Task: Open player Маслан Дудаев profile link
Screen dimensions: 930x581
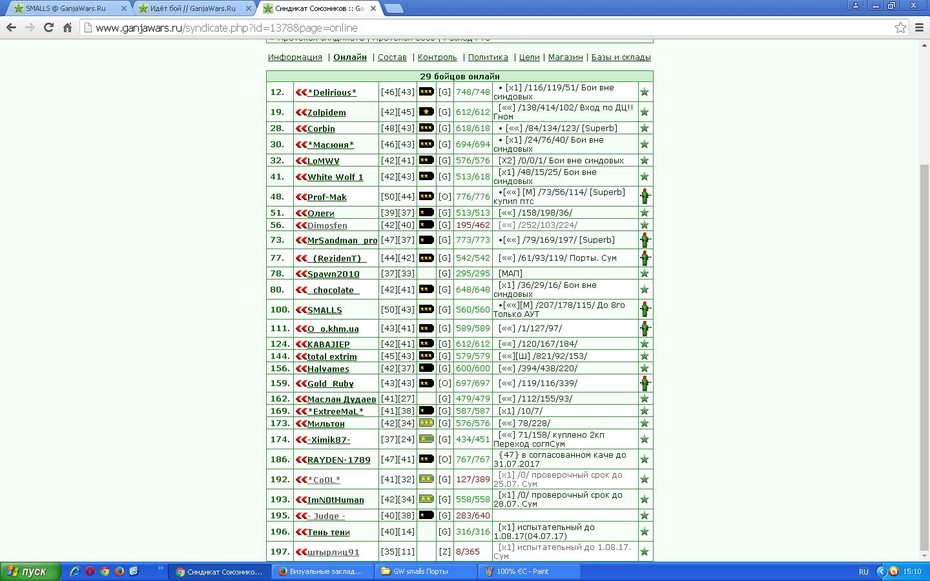Action: coord(342,399)
